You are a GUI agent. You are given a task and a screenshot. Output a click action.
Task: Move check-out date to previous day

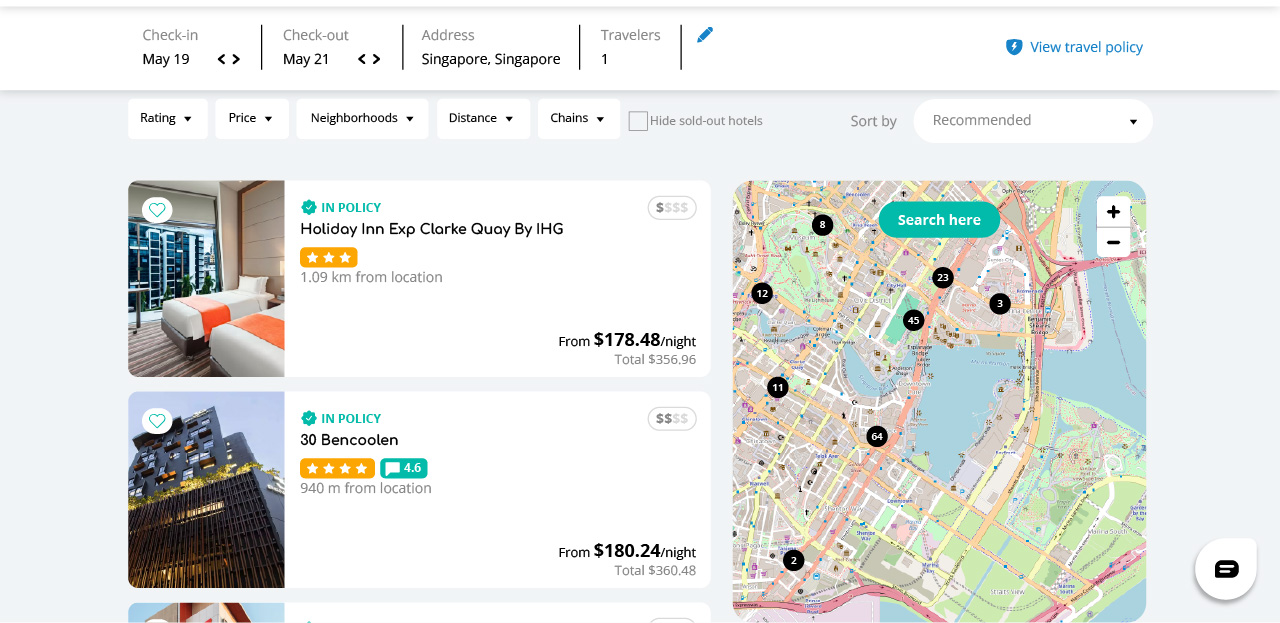click(x=362, y=59)
